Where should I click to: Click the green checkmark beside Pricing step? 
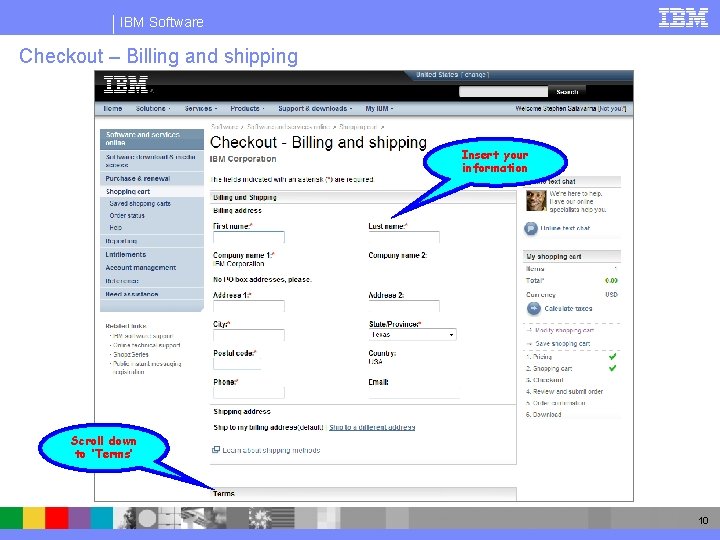click(x=612, y=356)
